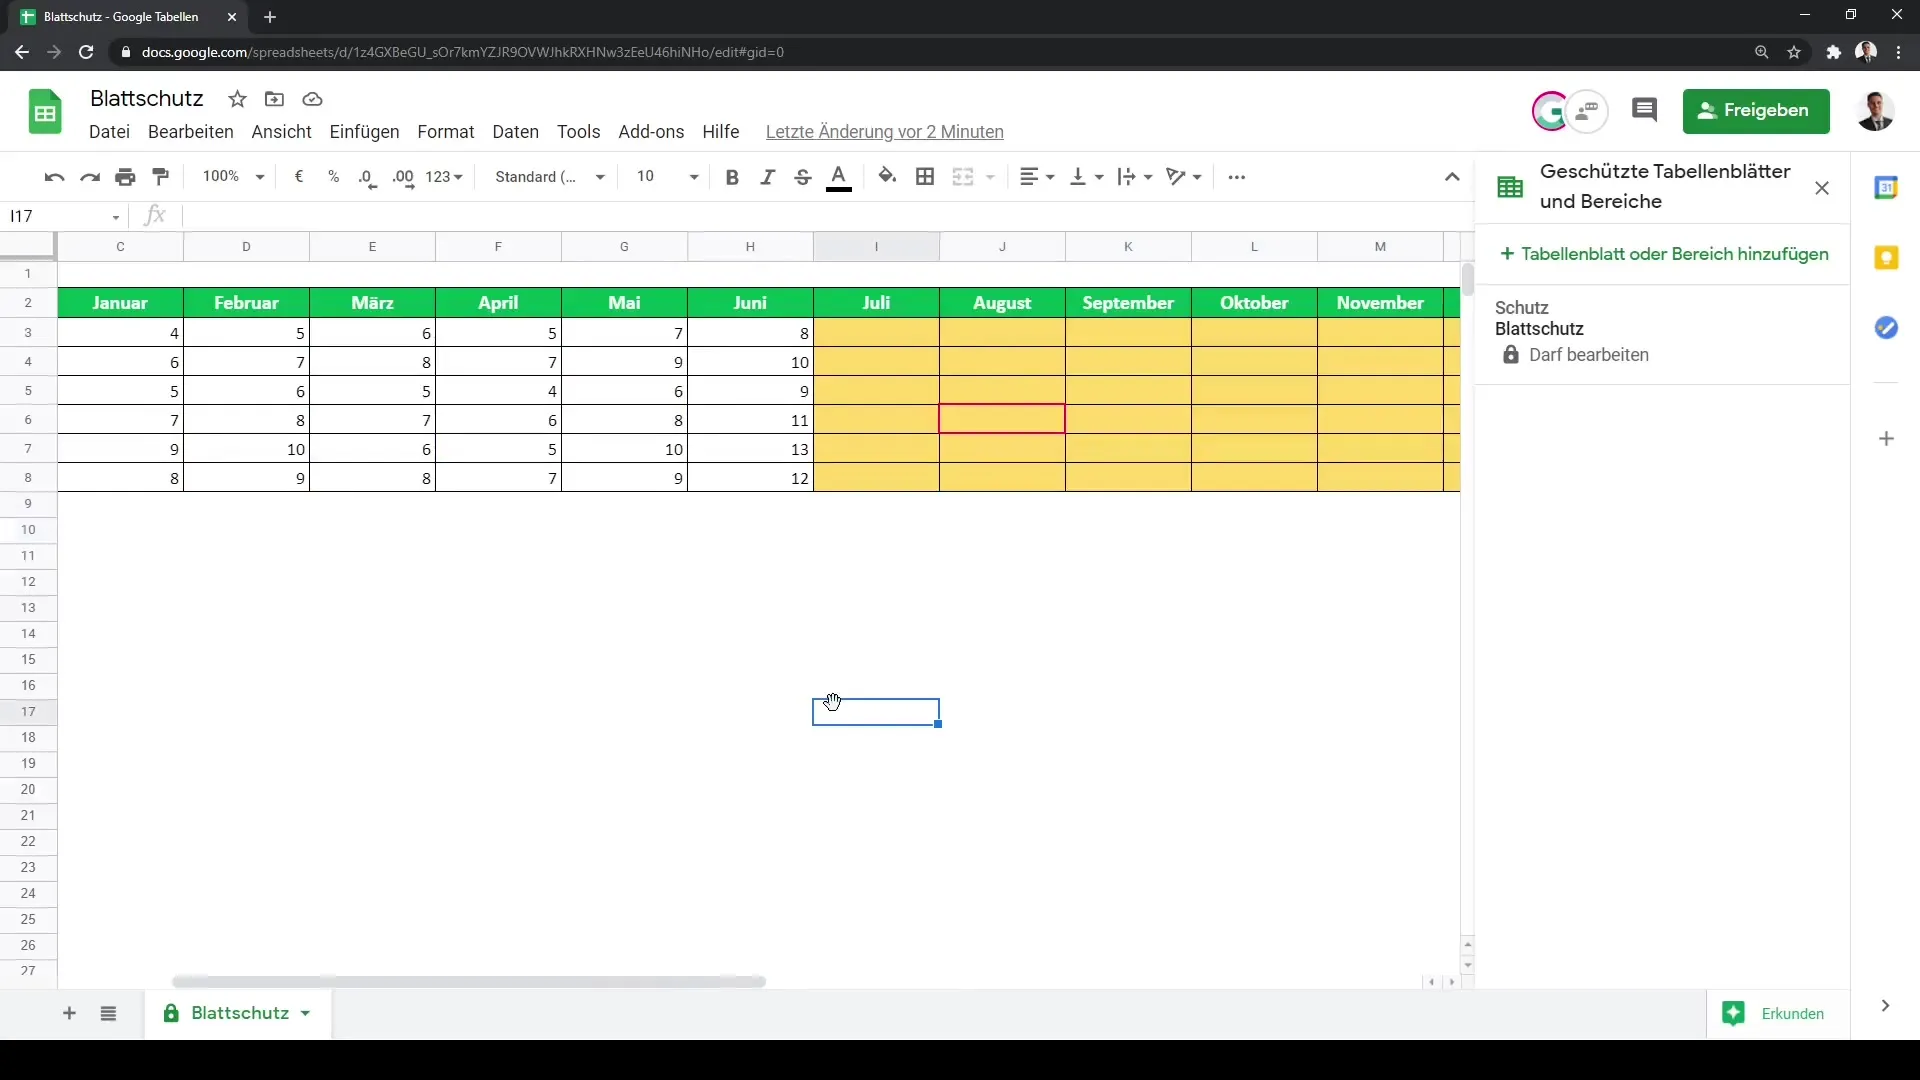The height and width of the screenshot is (1080, 1920).
Task: Open the Add-ons menu
Action: coord(651,132)
